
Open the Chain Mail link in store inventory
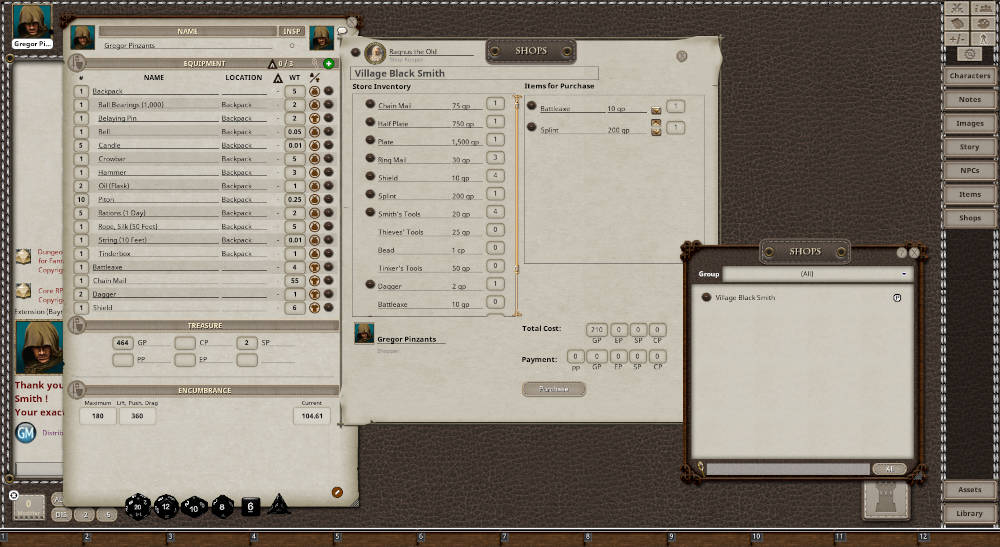coord(369,103)
